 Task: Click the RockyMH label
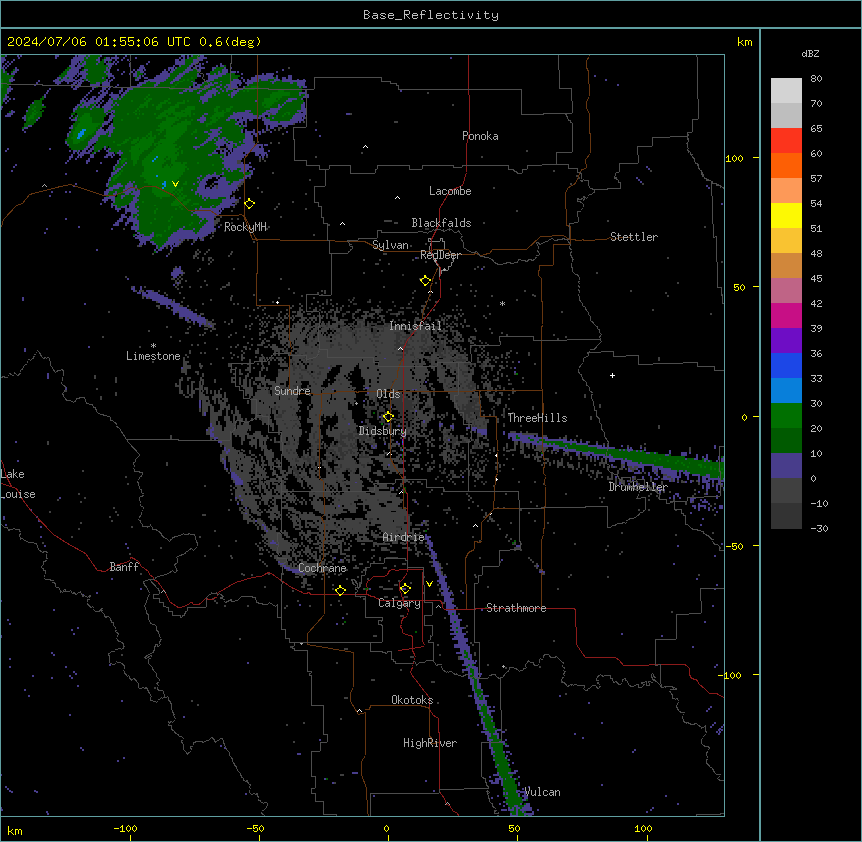coord(245,227)
